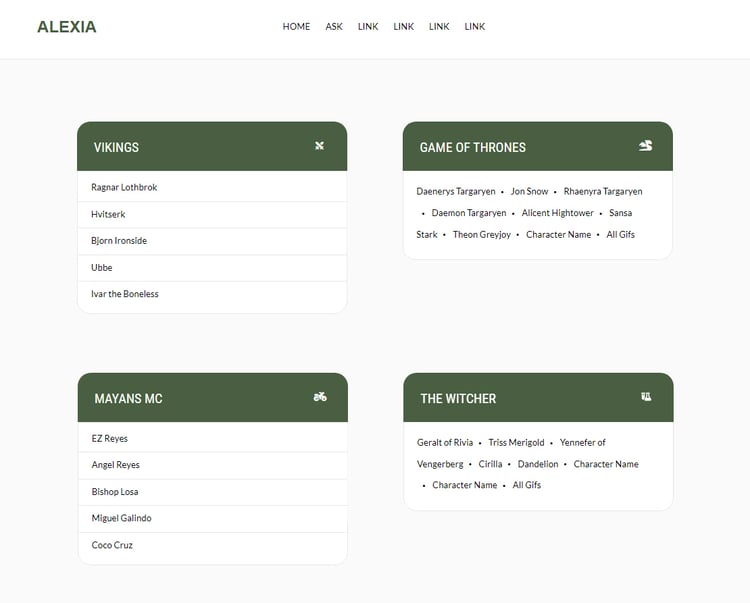Select the Jon Snow link
This screenshot has width=750, height=603.
coord(529,191)
